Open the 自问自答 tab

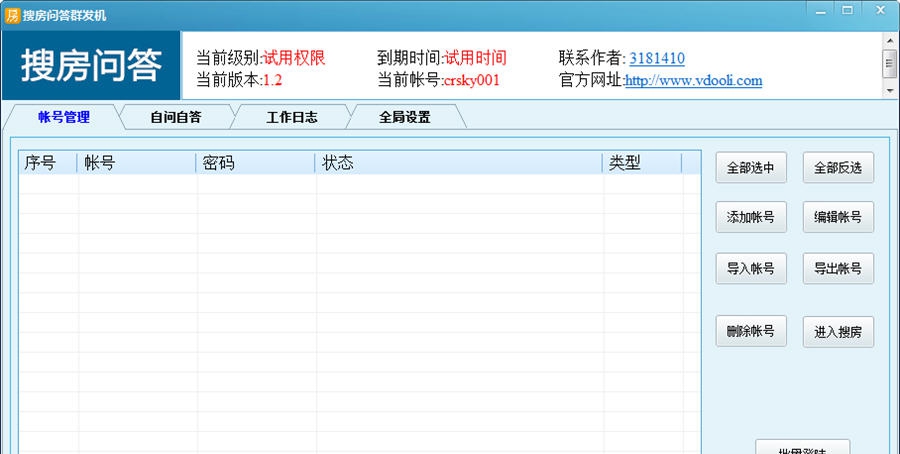176,117
